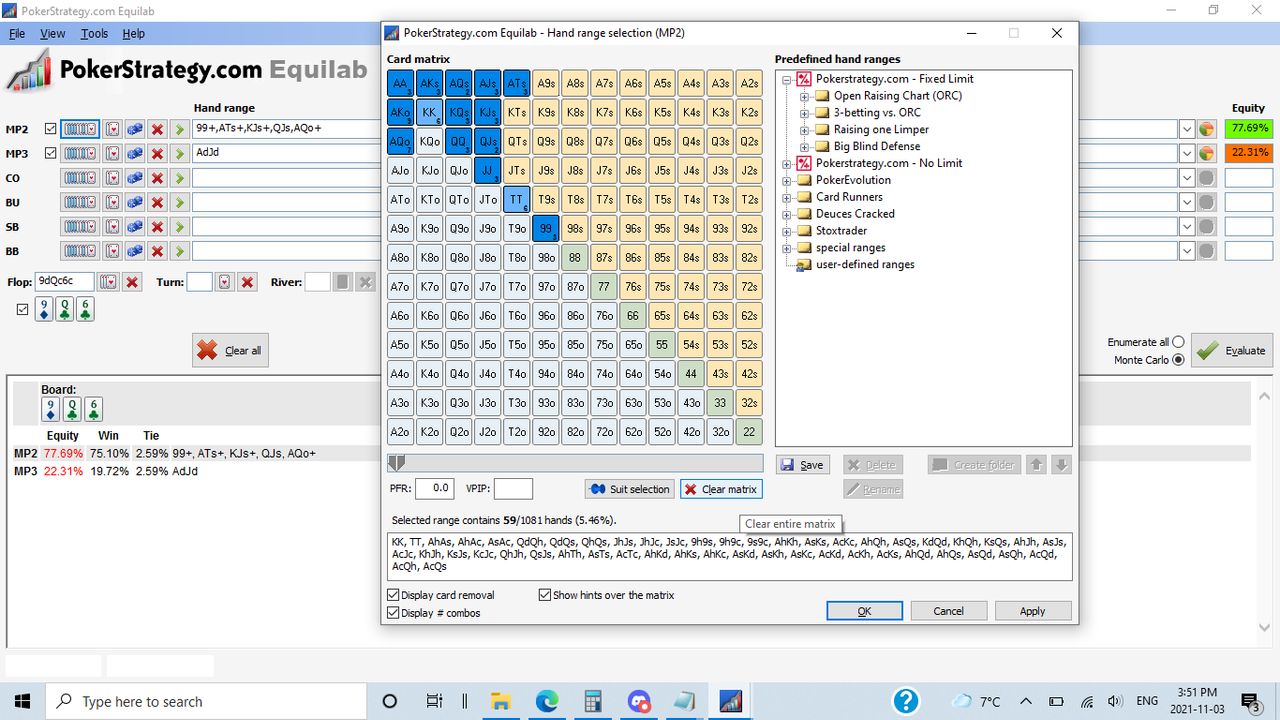Open the CO hand range dropdown arrow
Image resolution: width=1280 pixels, height=720 pixels.
1186,178
